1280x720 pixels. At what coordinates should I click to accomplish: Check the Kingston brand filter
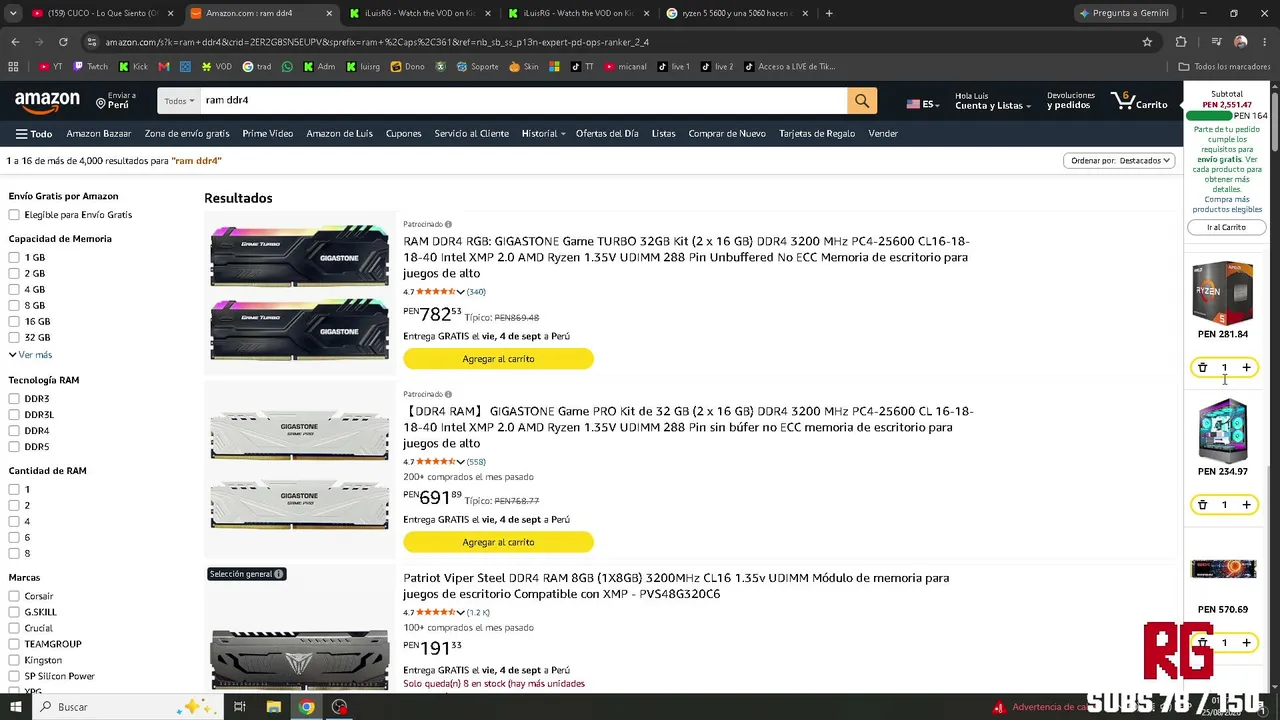click(14, 660)
